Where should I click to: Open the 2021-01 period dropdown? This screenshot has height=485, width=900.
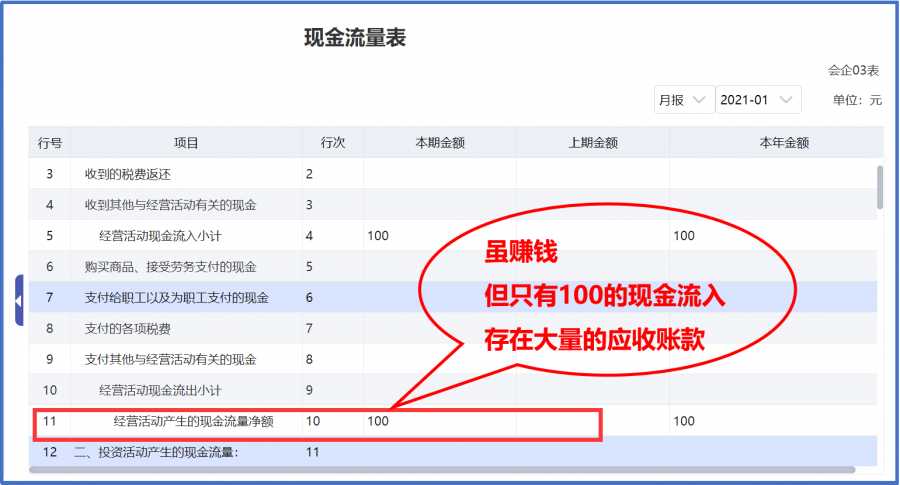pyautogui.click(x=759, y=100)
